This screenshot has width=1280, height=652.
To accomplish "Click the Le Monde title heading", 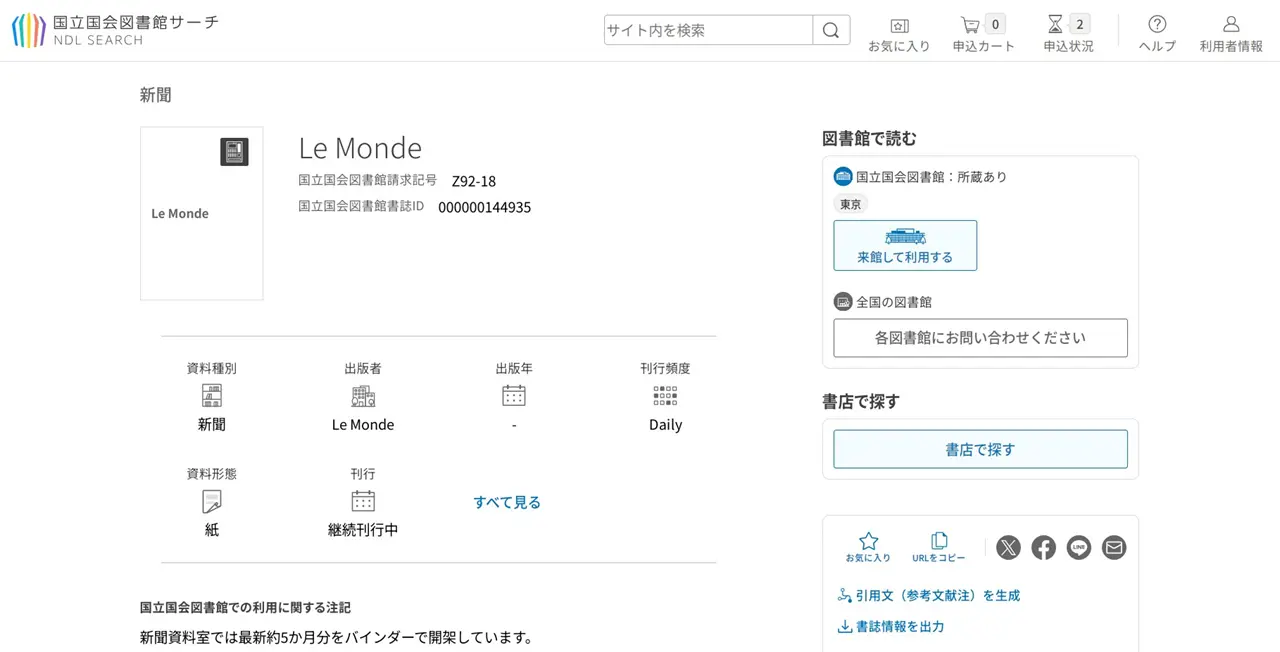I will pyautogui.click(x=360, y=148).
